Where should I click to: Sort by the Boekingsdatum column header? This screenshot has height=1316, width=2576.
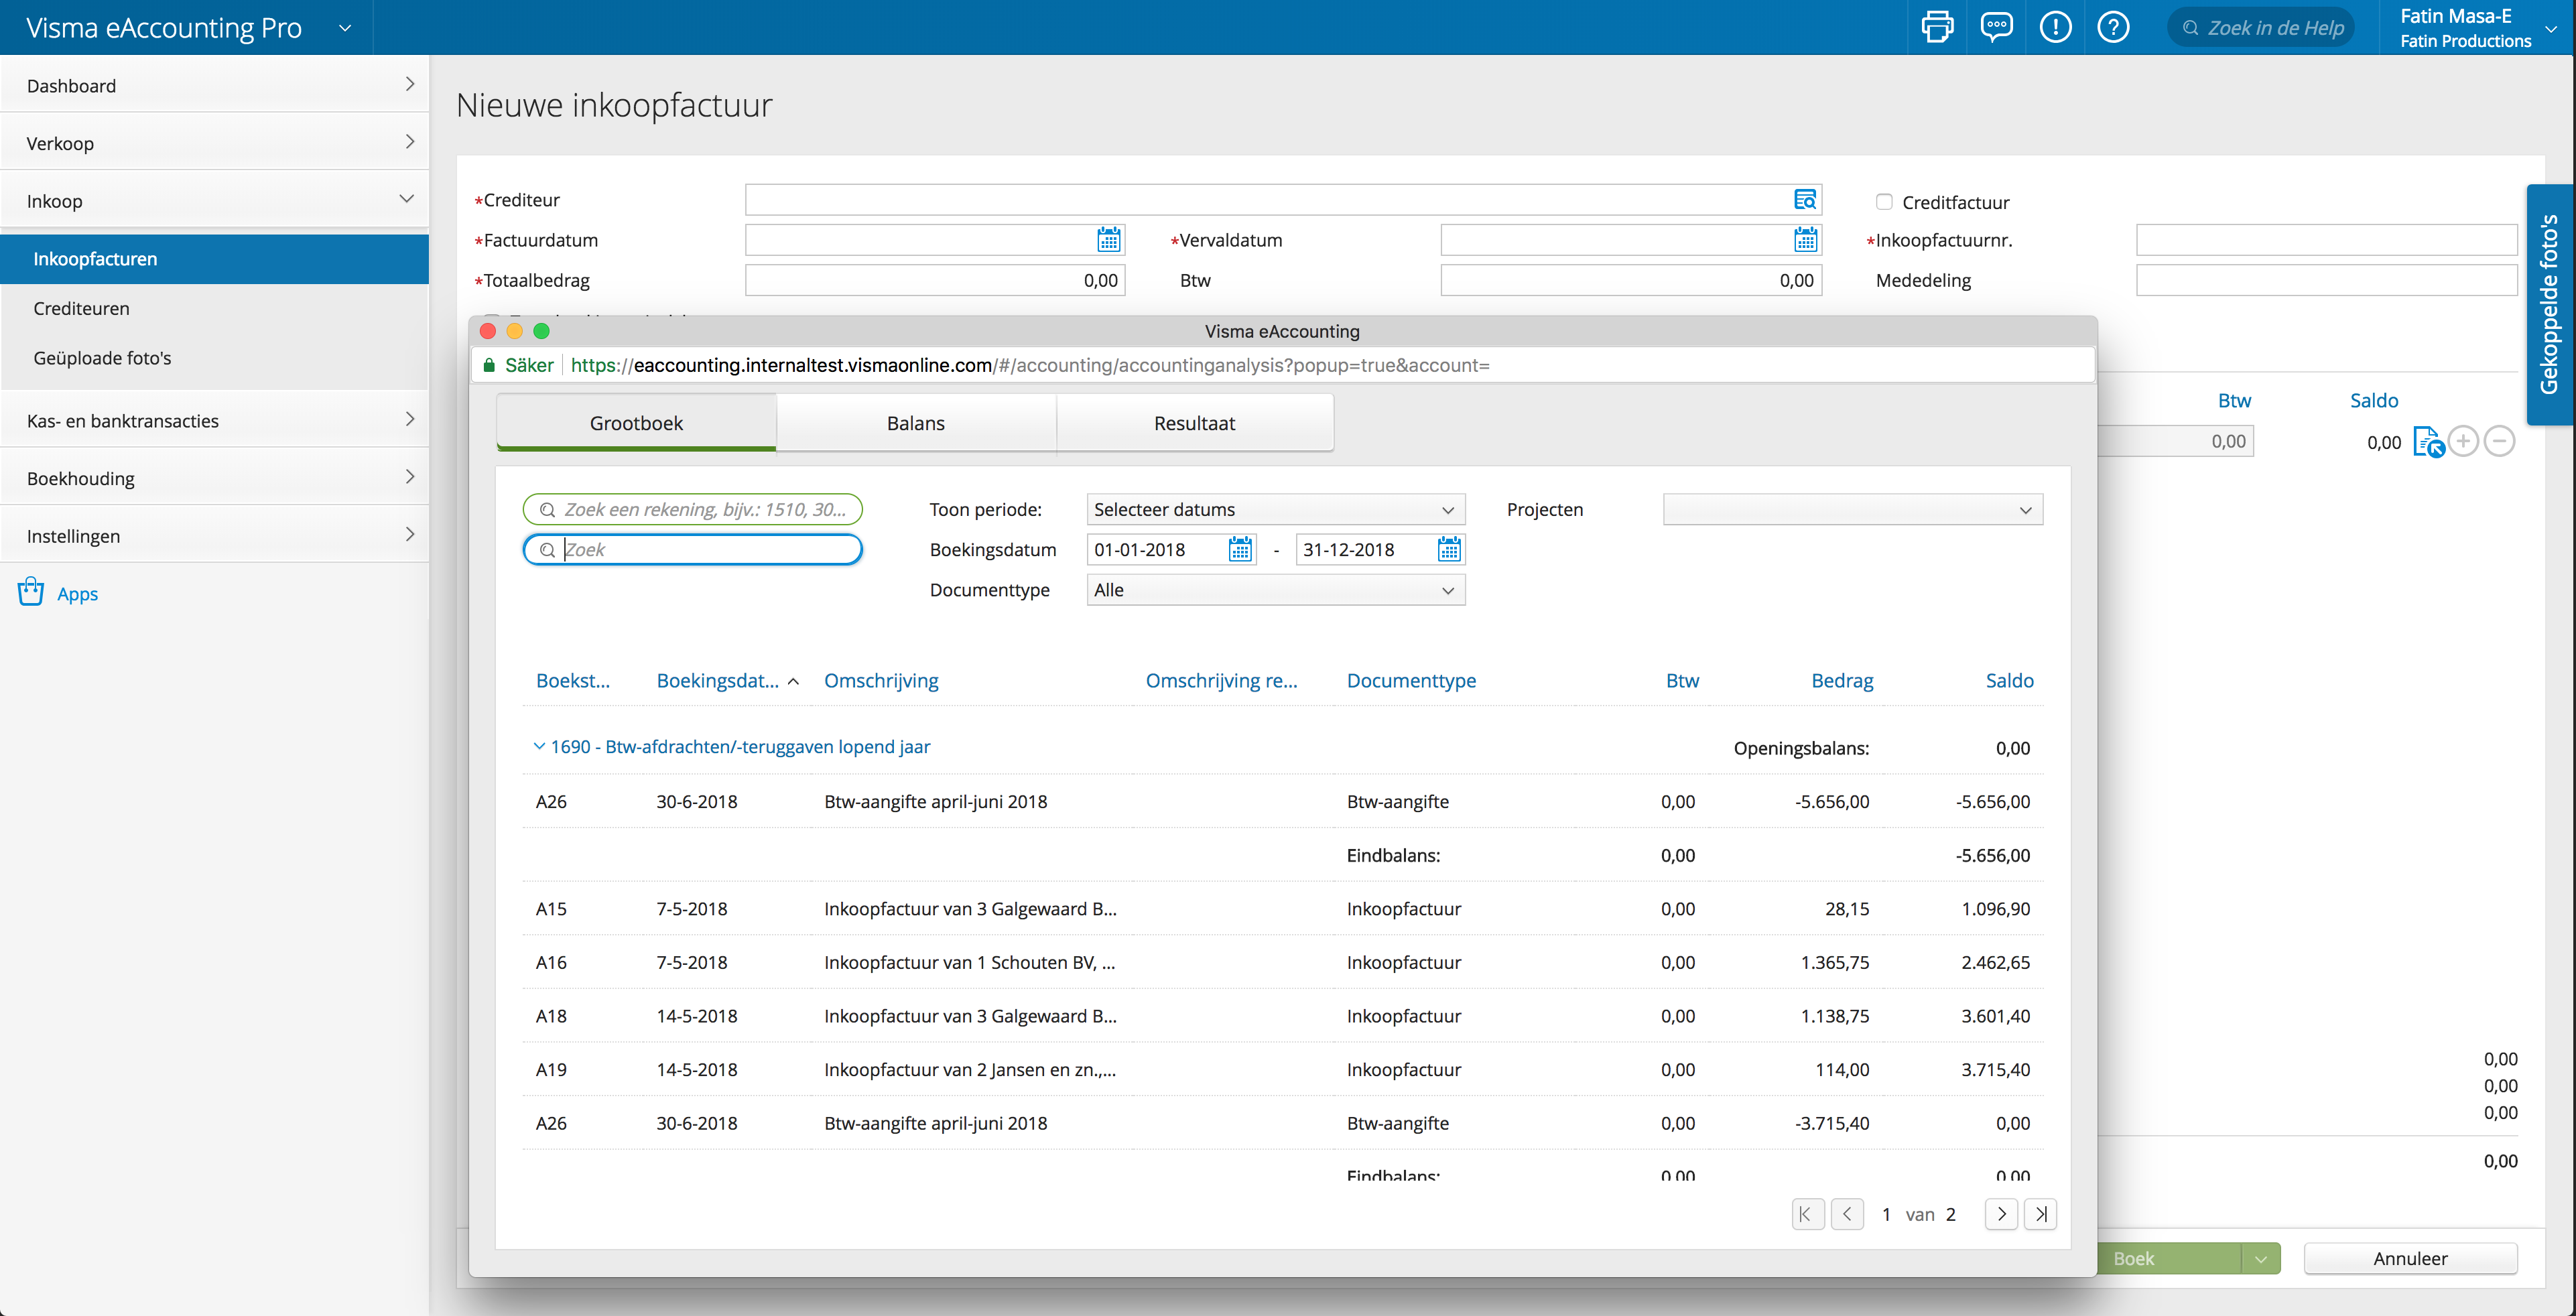(717, 680)
